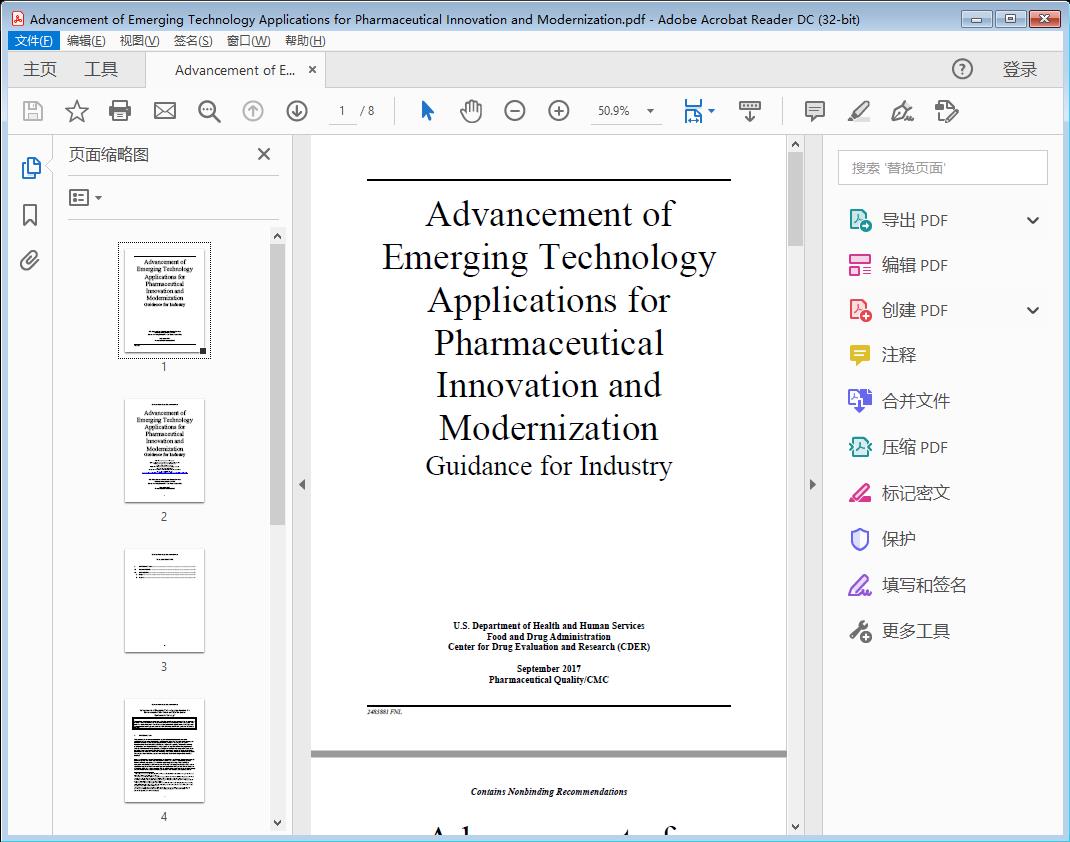Switch to the 主页 tab
1070x842 pixels.
point(40,69)
